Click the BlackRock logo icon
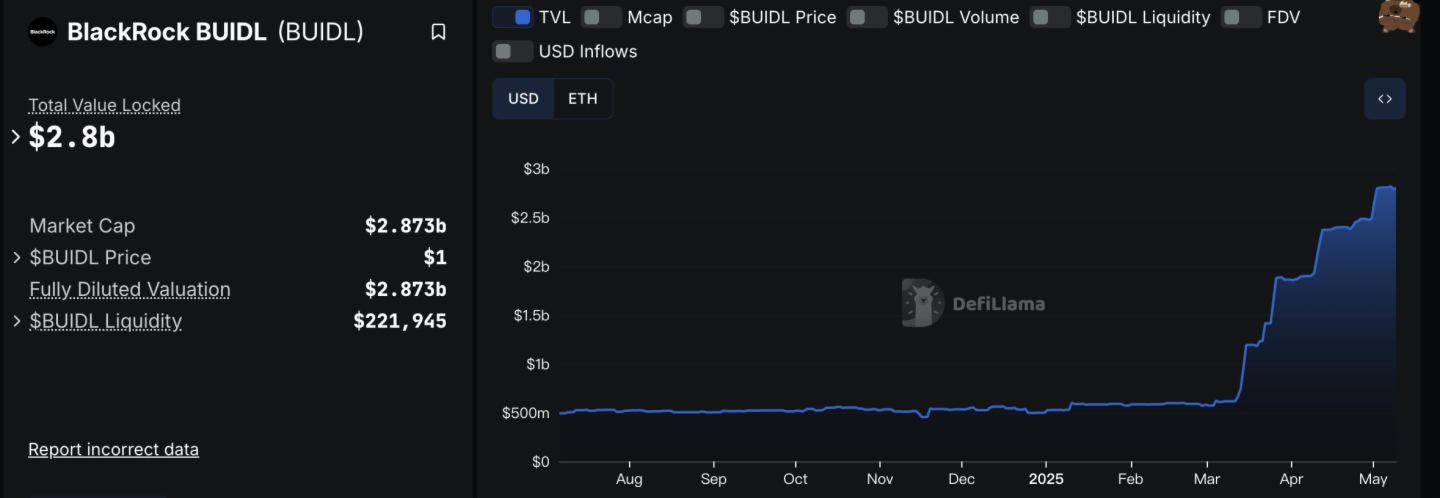1440x498 pixels. click(43, 32)
